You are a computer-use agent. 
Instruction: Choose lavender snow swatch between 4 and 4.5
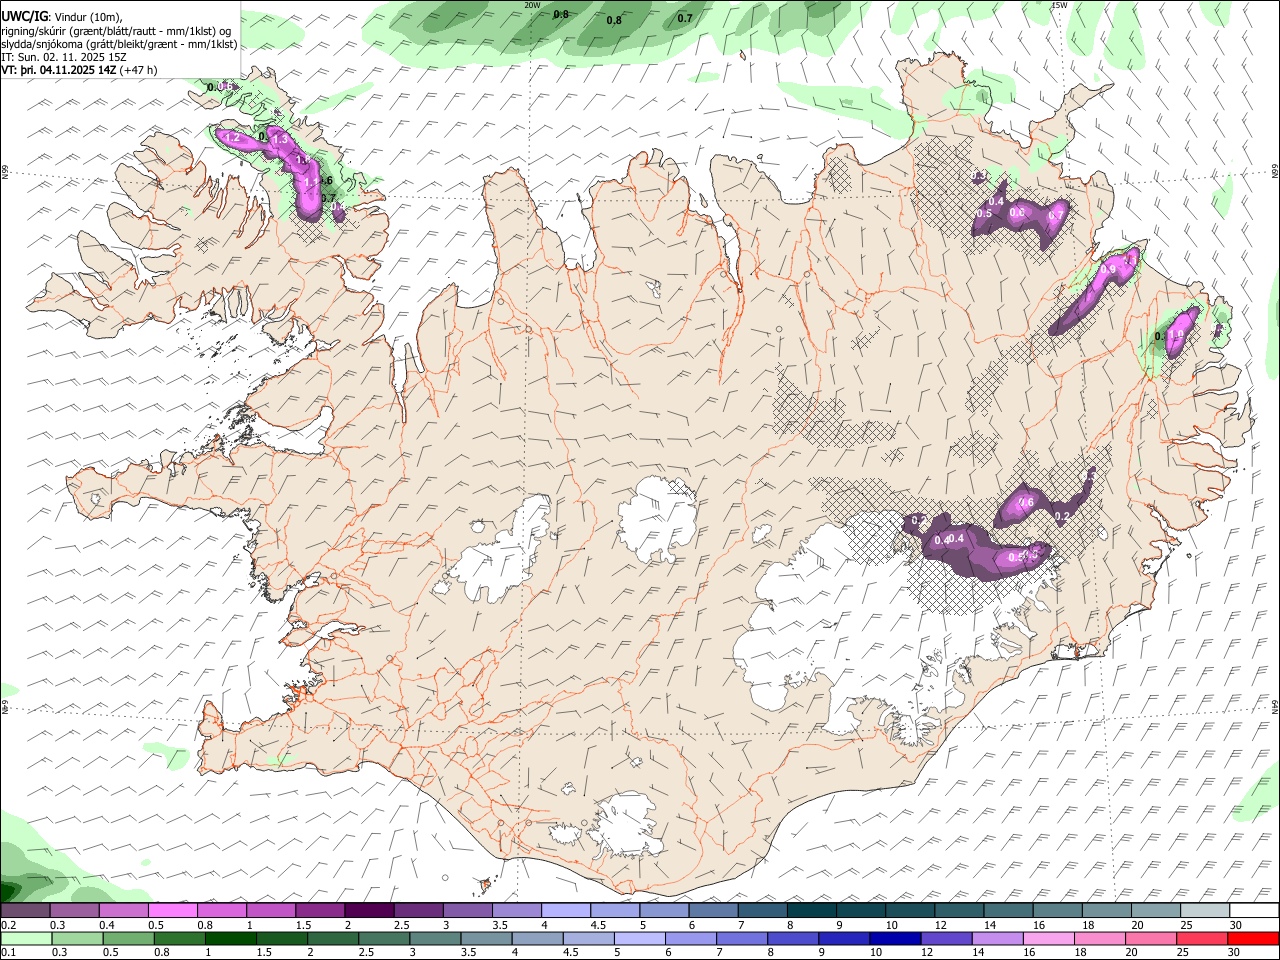(x=566, y=911)
